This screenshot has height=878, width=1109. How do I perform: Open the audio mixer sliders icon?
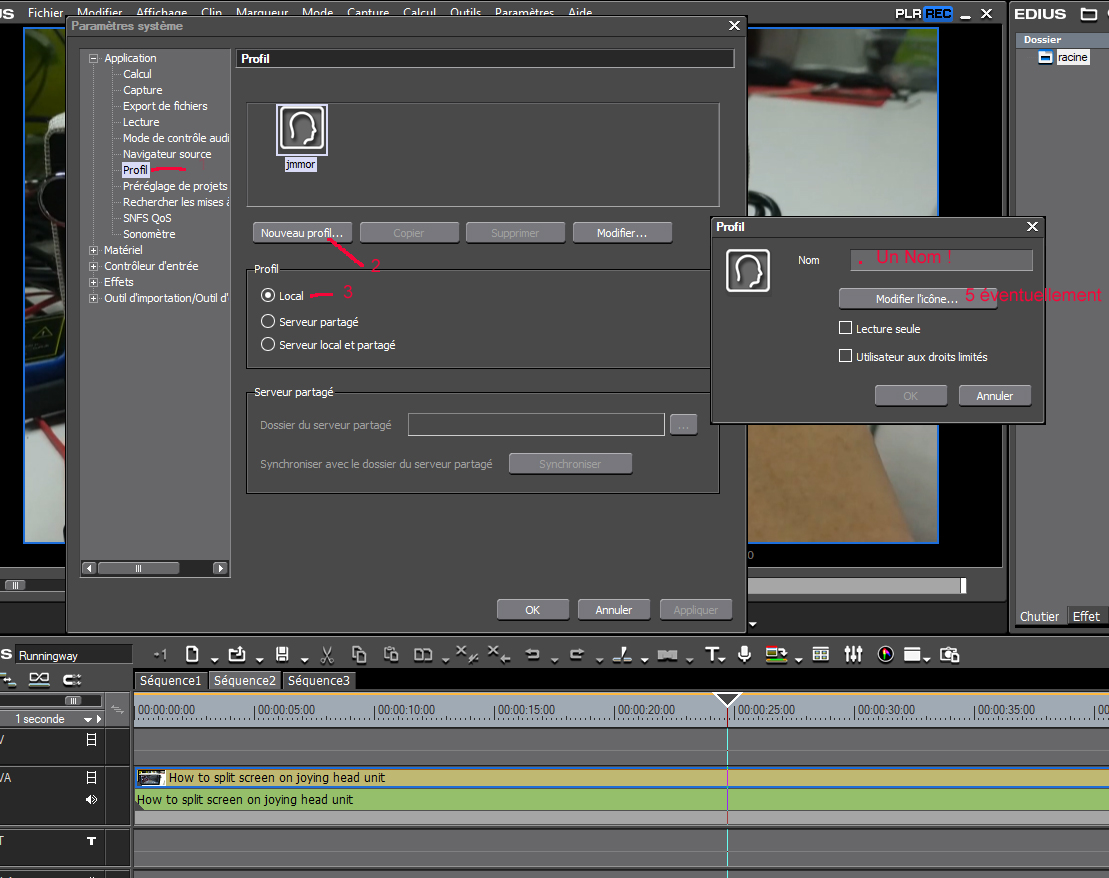tap(853, 654)
